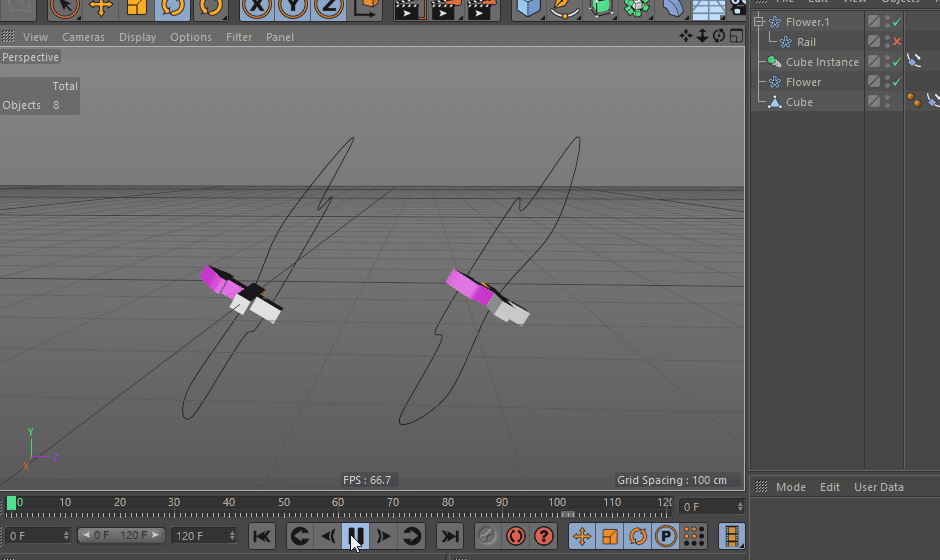Image resolution: width=940 pixels, height=560 pixels.
Task: Click Cube material tag spheres
Action: pyautogui.click(x=914, y=101)
